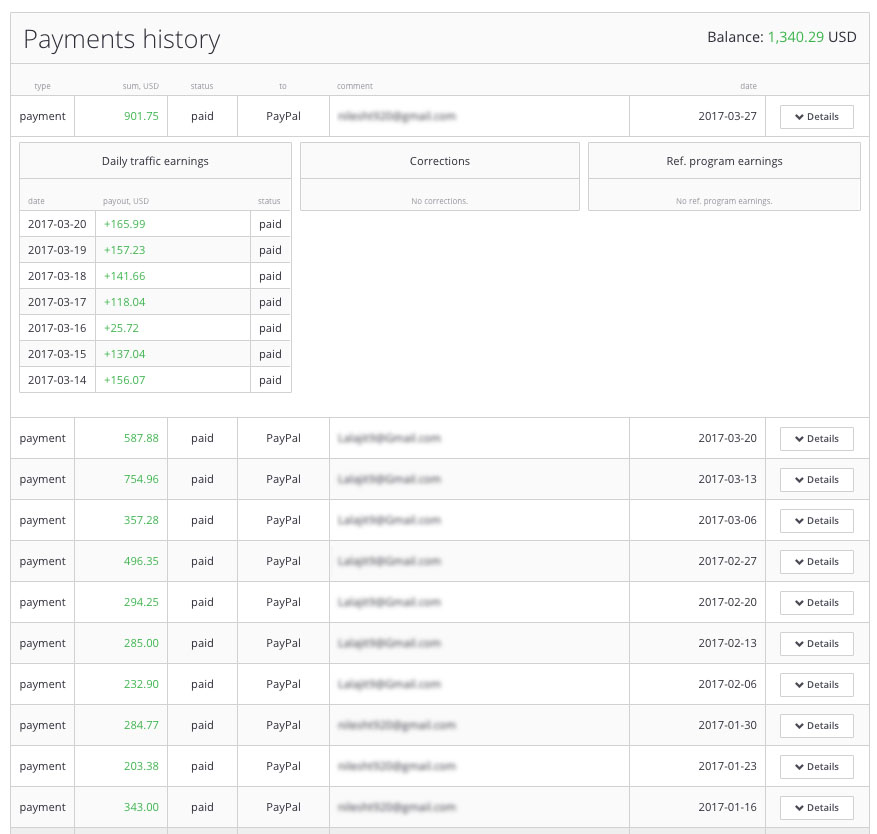877x834 pixels.
Task: Select the 754.96 payment sum
Action: 141,479
